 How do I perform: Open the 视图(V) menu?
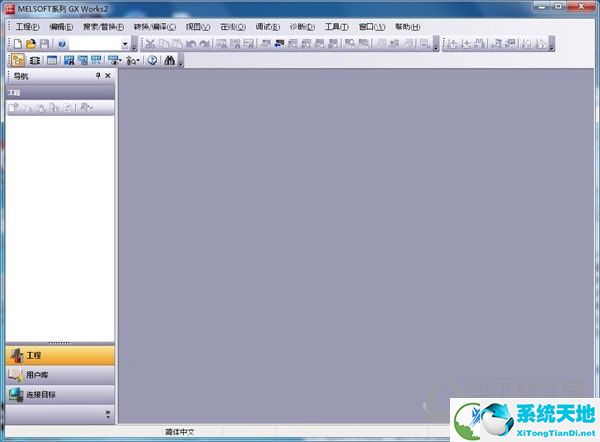pyautogui.click(x=198, y=27)
